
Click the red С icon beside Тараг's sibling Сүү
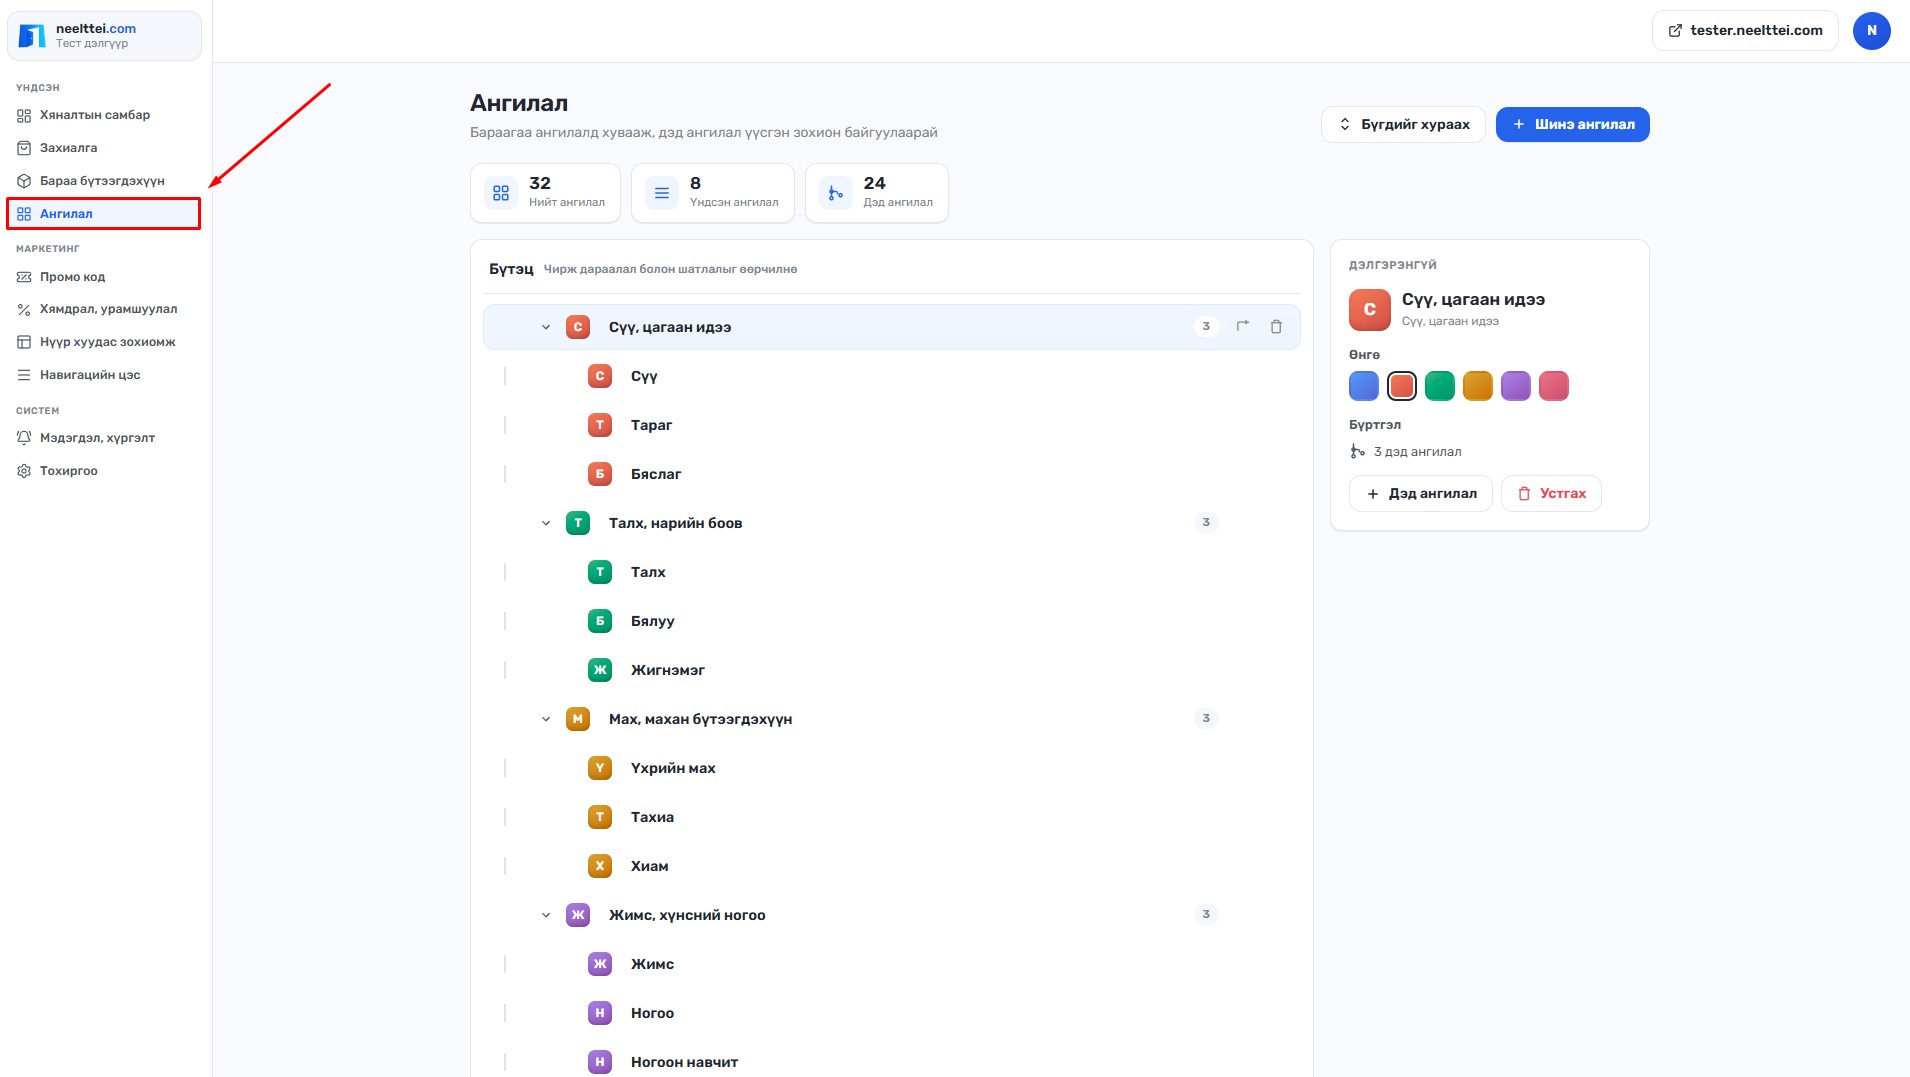[600, 376]
